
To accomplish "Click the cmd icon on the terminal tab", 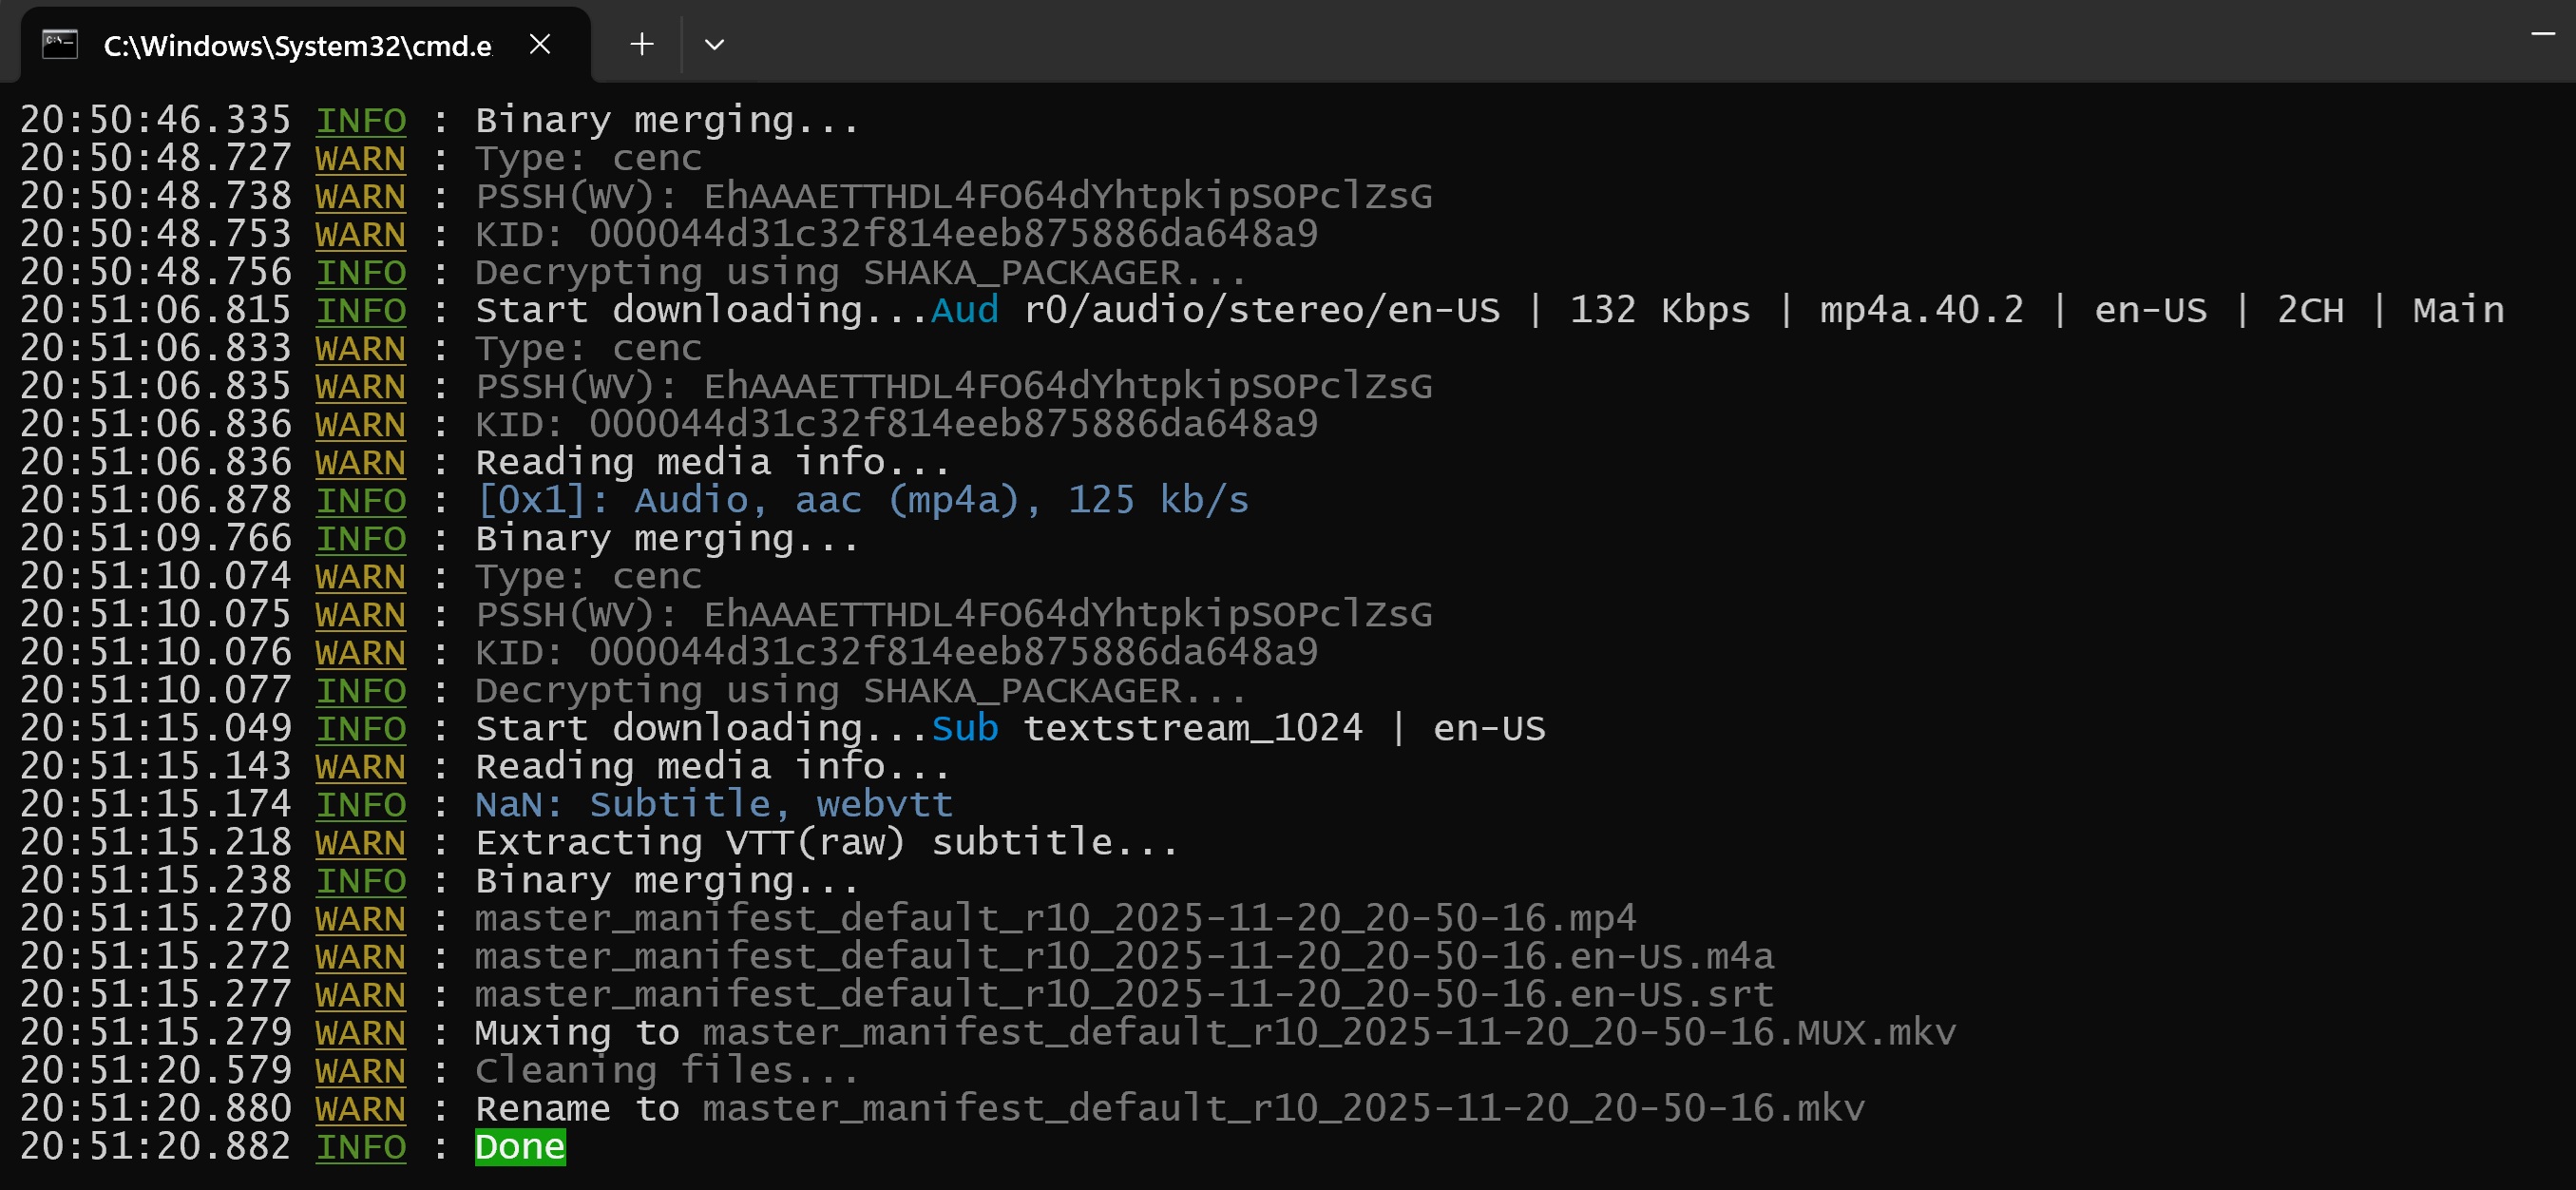I will 60,45.
